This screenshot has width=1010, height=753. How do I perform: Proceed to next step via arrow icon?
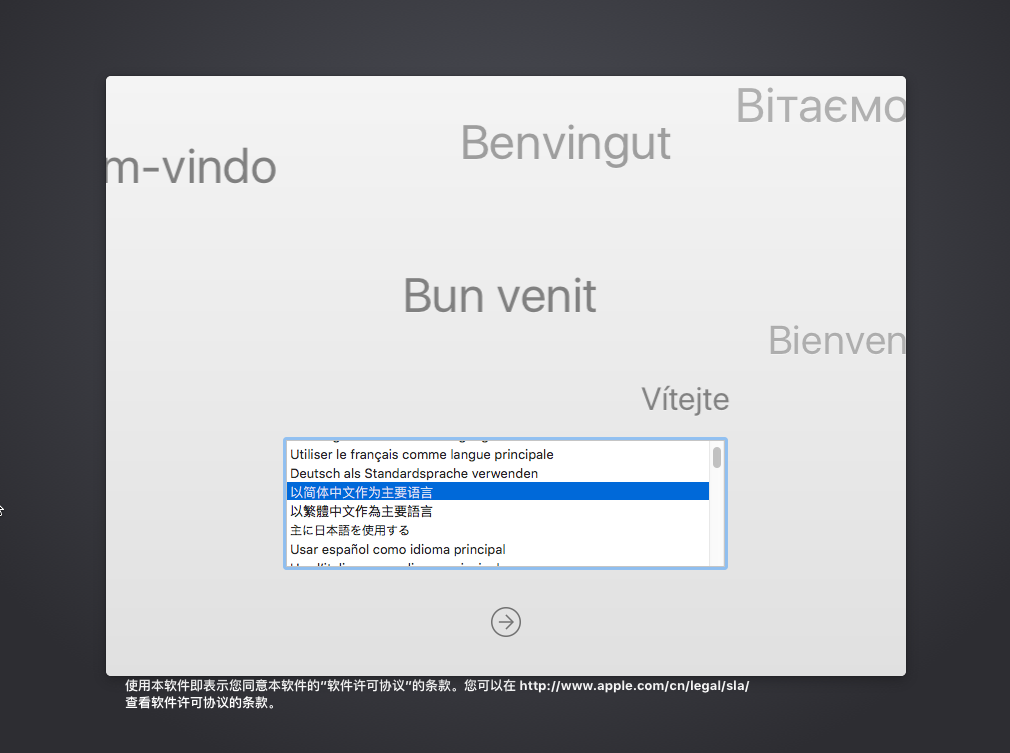point(505,622)
